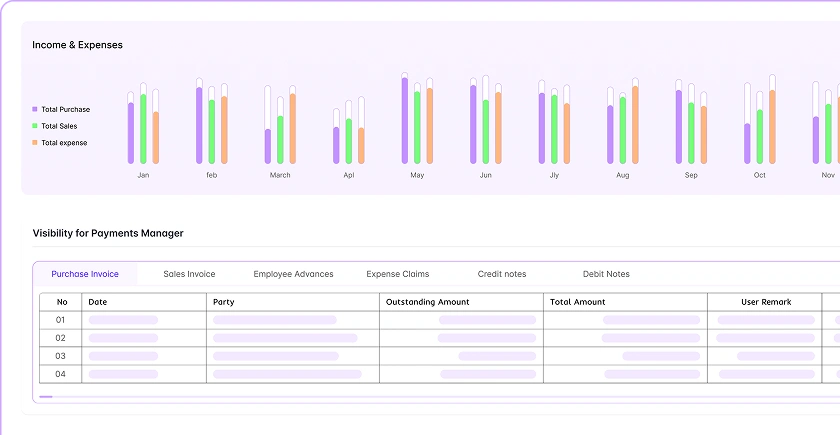Click the No column header

click(62, 302)
